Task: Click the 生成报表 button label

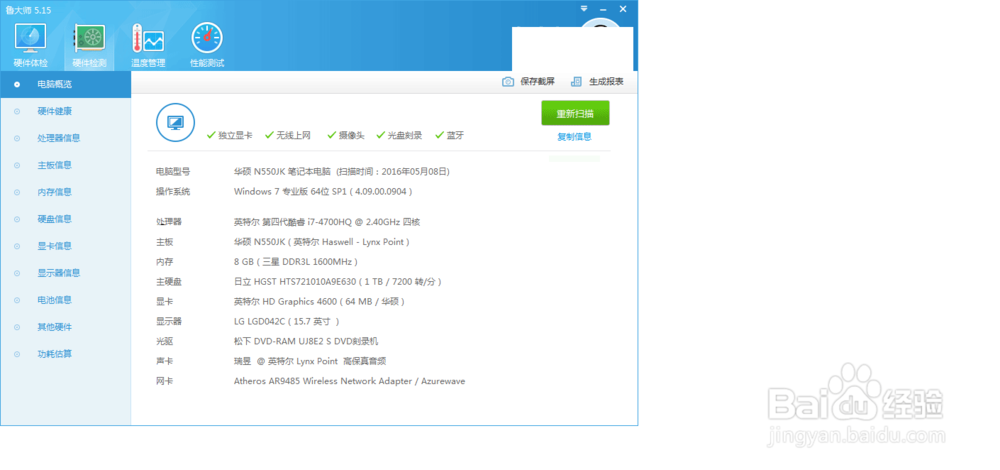Action: 607,82
